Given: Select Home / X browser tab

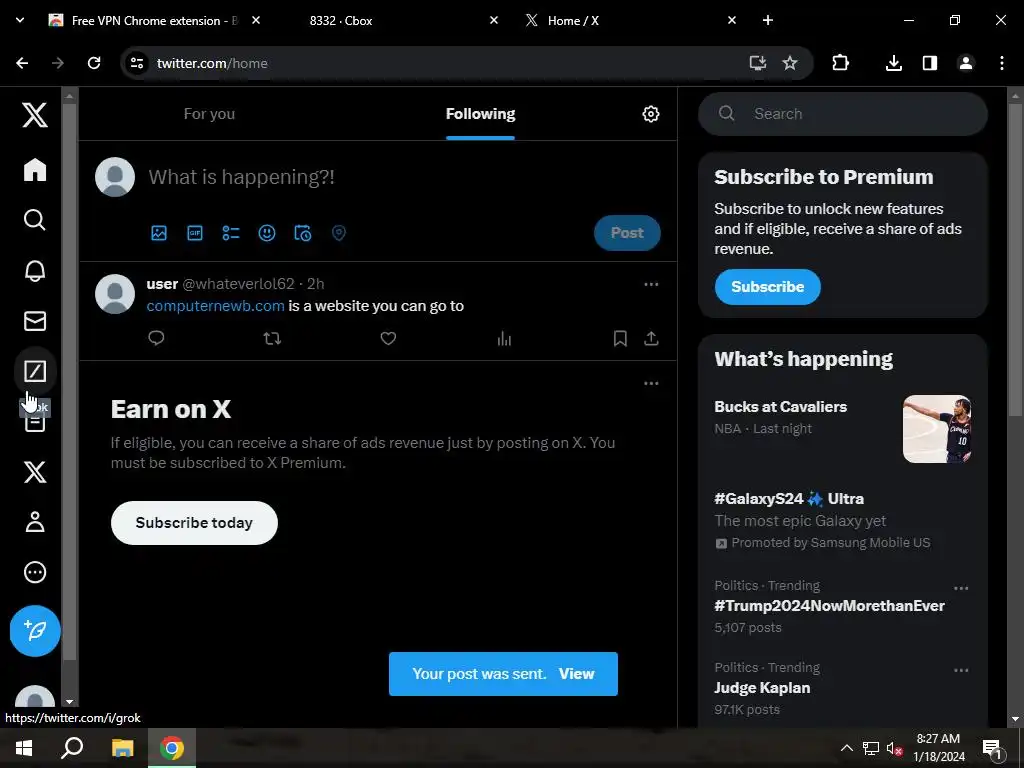Looking at the screenshot, I should click(x=573, y=20).
